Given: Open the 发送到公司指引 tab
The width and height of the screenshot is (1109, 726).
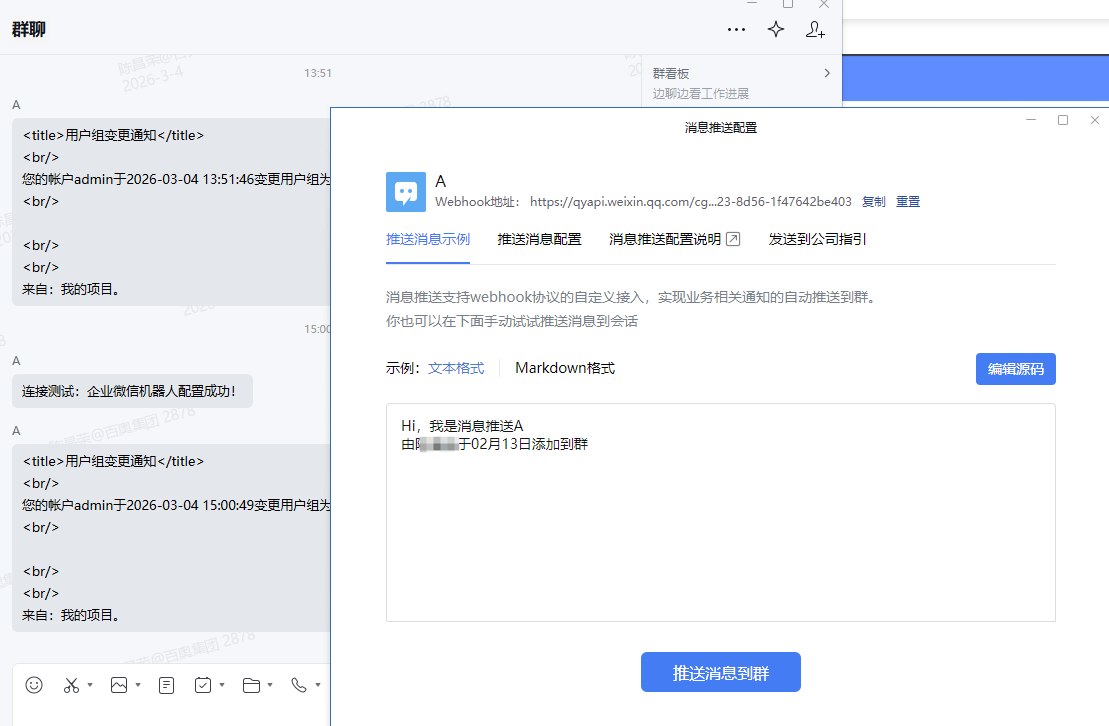Looking at the screenshot, I should 817,240.
